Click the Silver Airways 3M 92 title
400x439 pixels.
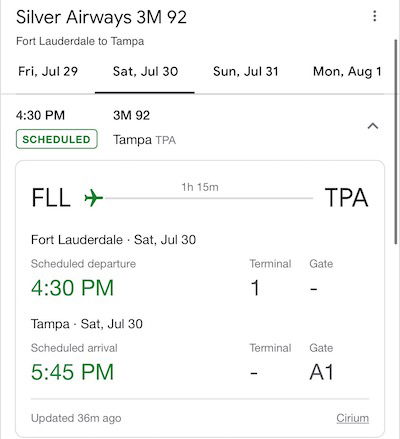(101, 17)
